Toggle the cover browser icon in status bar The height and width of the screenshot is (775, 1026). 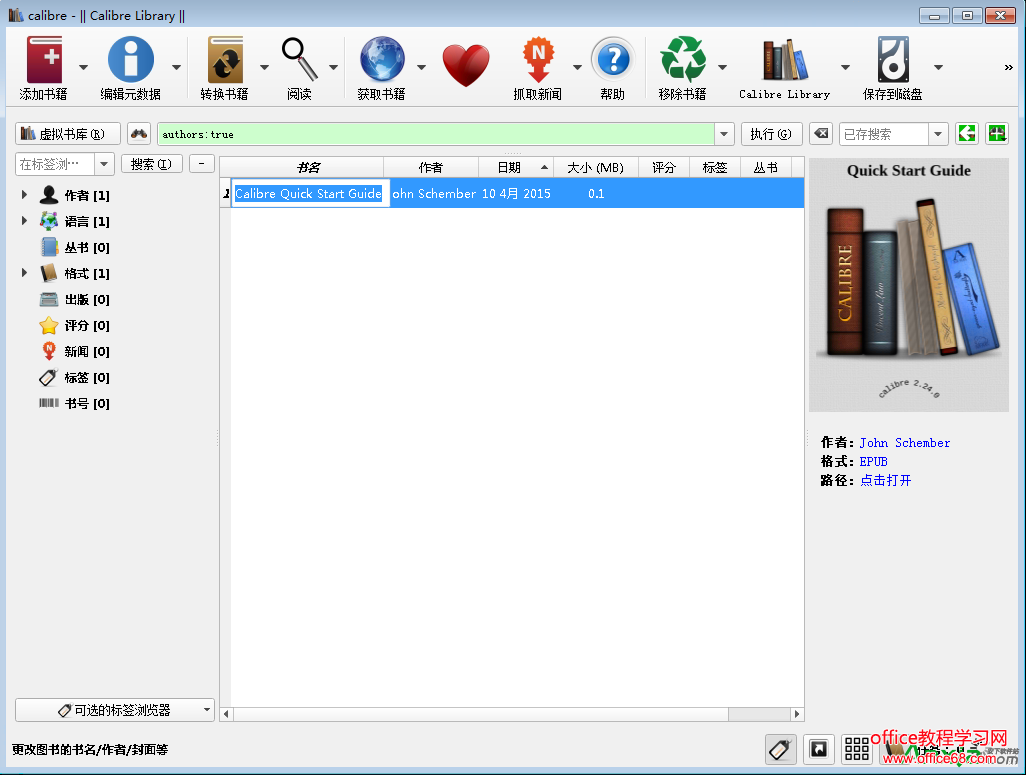click(x=819, y=749)
